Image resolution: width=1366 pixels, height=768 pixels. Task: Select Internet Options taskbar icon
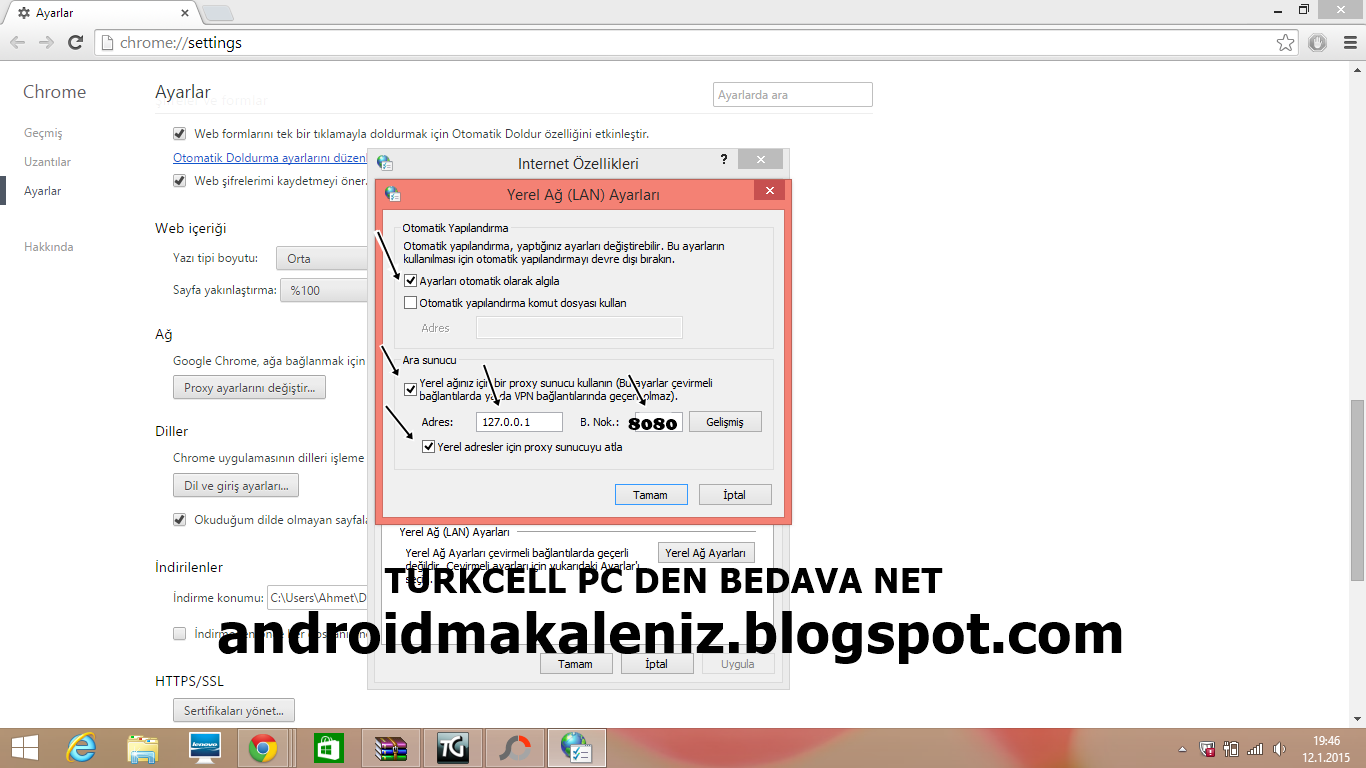[x=577, y=748]
